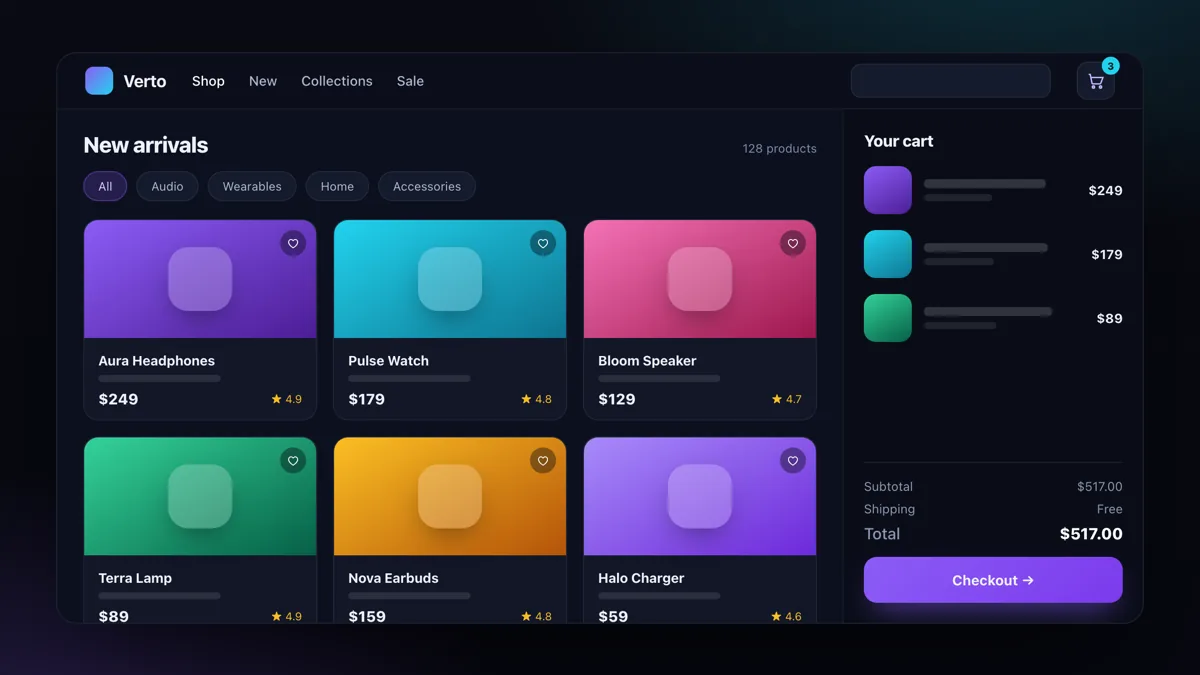
Task: Open Terra Lamp product image
Action: [x=200, y=496]
